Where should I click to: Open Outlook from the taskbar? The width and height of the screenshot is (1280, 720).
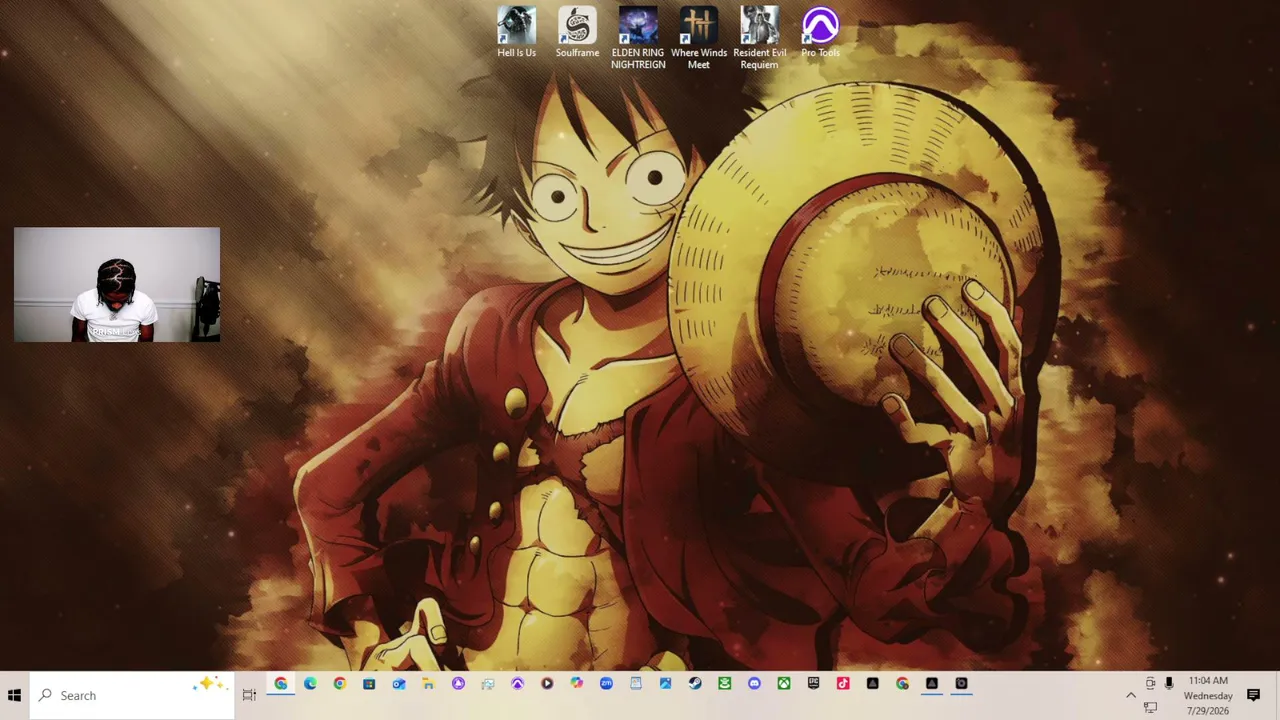point(399,684)
